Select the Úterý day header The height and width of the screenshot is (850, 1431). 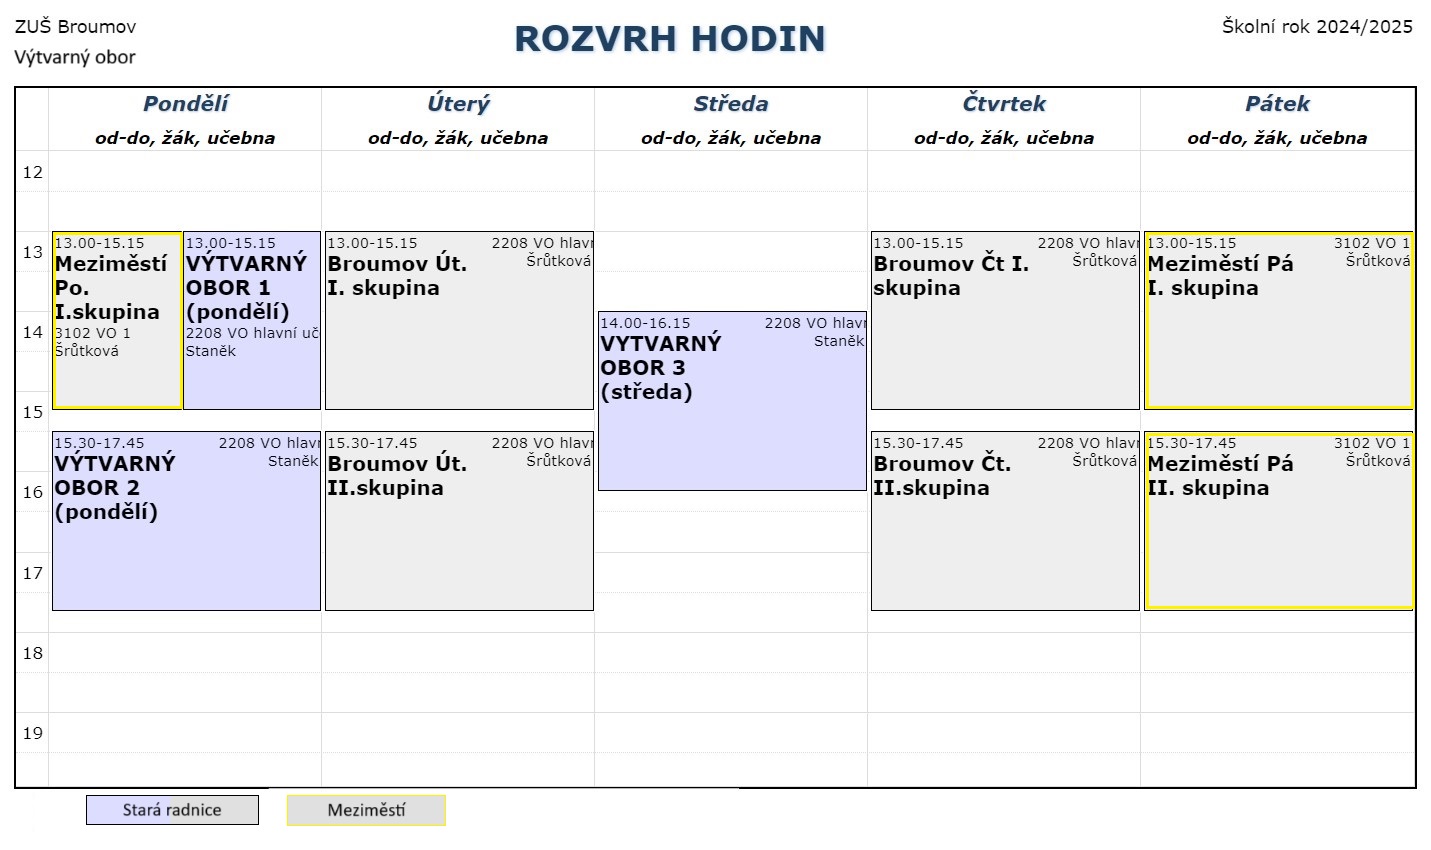(458, 104)
